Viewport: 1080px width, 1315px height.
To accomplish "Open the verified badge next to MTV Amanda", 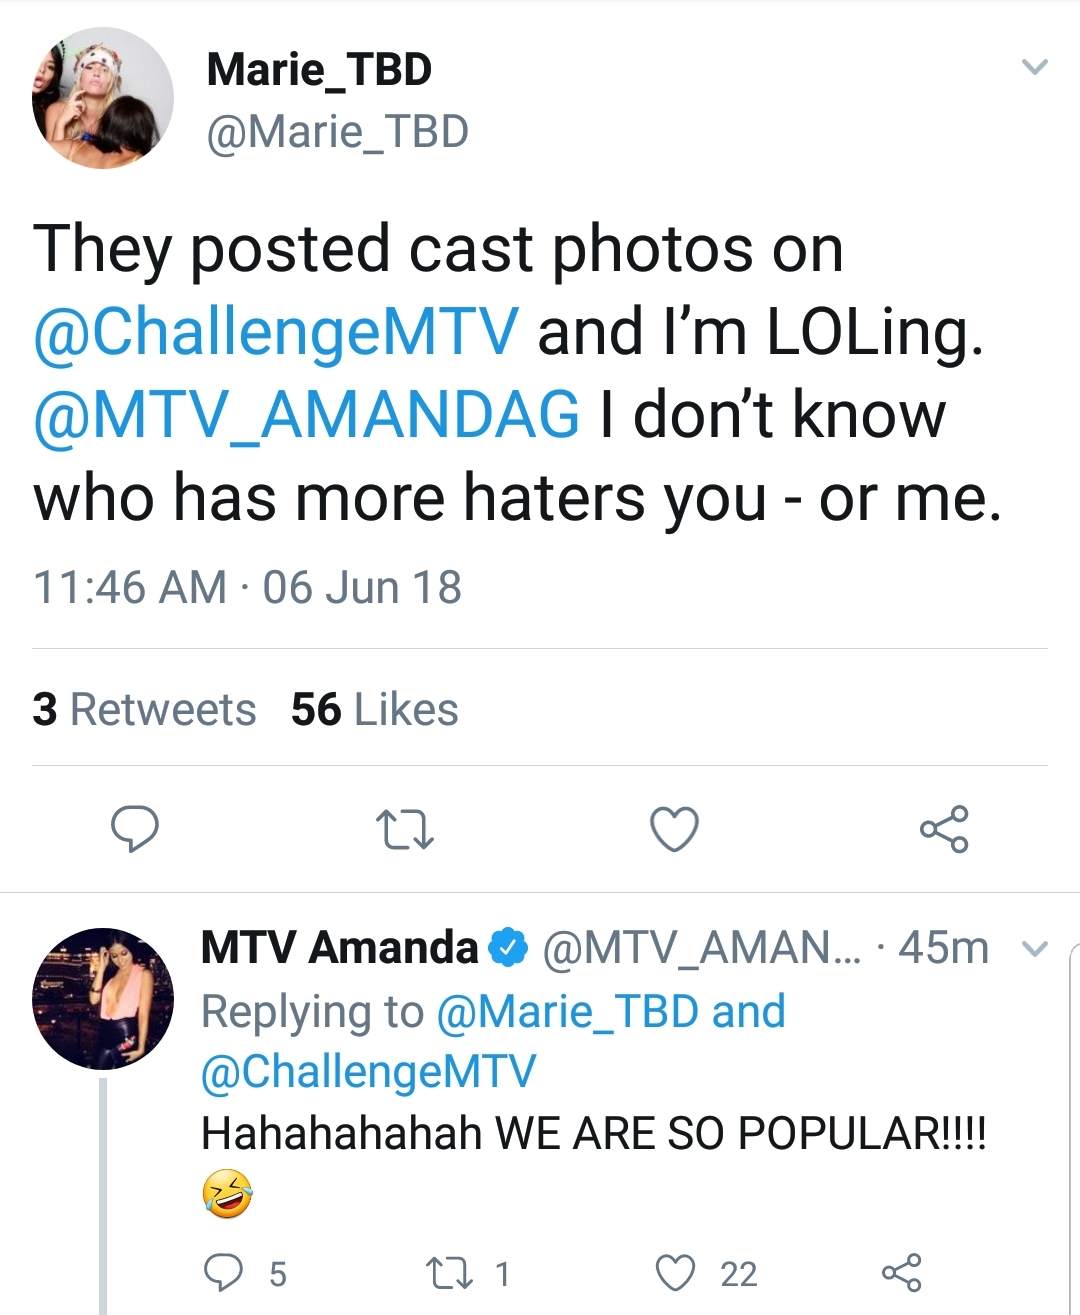I will tap(508, 948).
